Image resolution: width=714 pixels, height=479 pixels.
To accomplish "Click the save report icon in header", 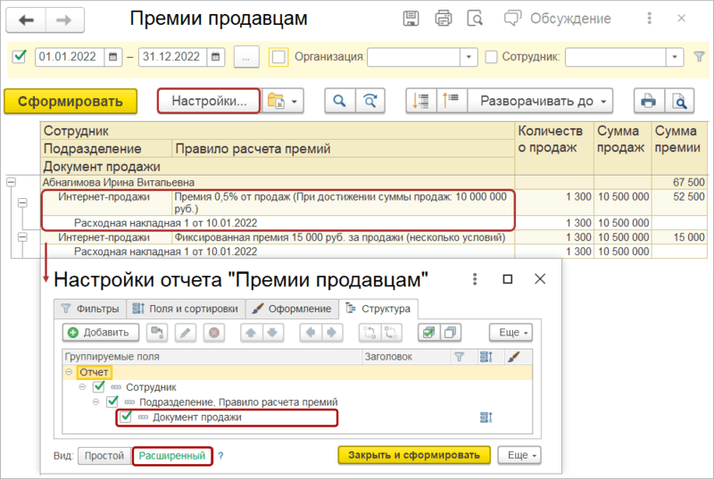I will point(410,19).
